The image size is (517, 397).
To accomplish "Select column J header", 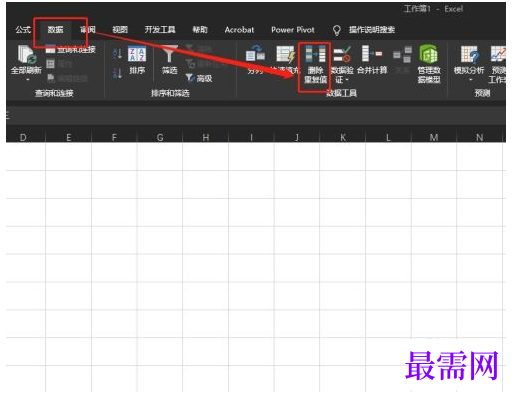I will [297, 137].
